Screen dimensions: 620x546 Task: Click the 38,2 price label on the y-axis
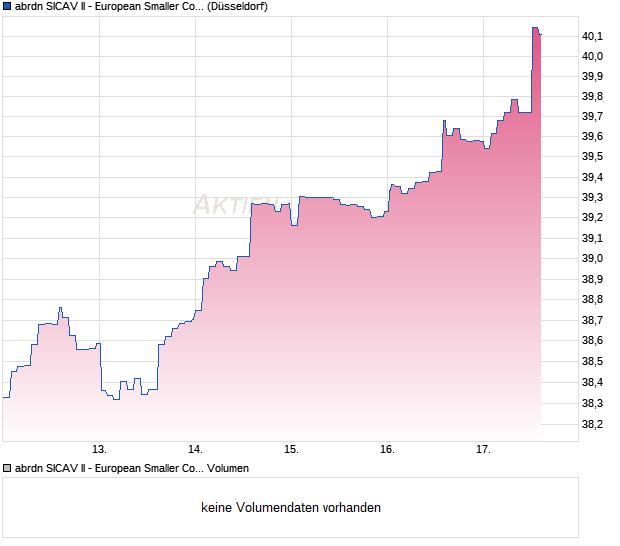tap(592, 424)
